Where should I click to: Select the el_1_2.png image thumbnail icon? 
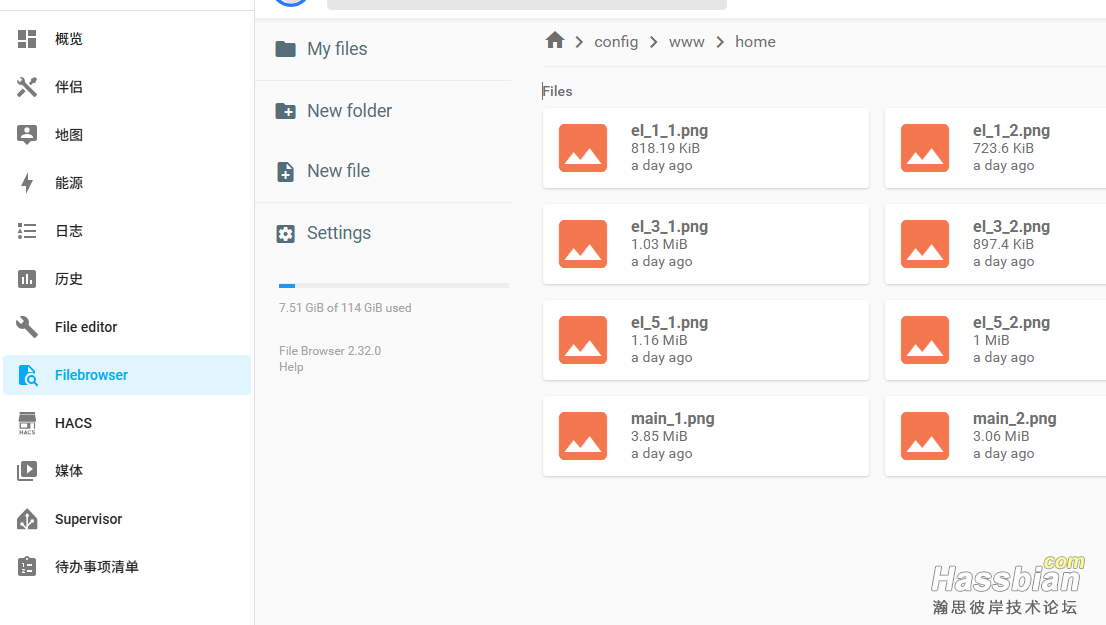coord(925,148)
